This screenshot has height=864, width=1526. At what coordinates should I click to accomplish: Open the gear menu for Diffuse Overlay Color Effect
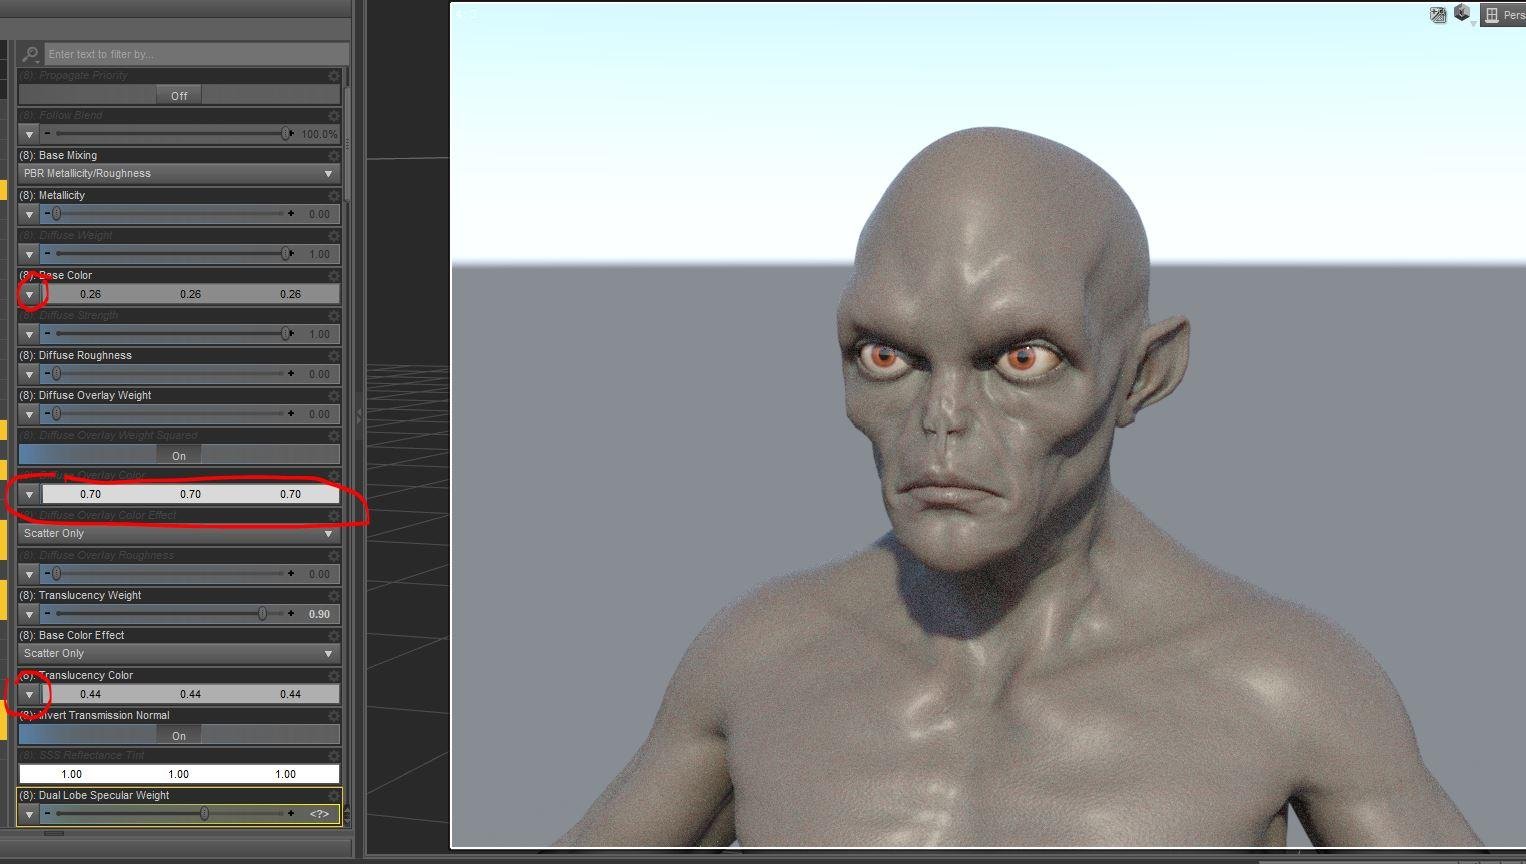click(334, 516)
